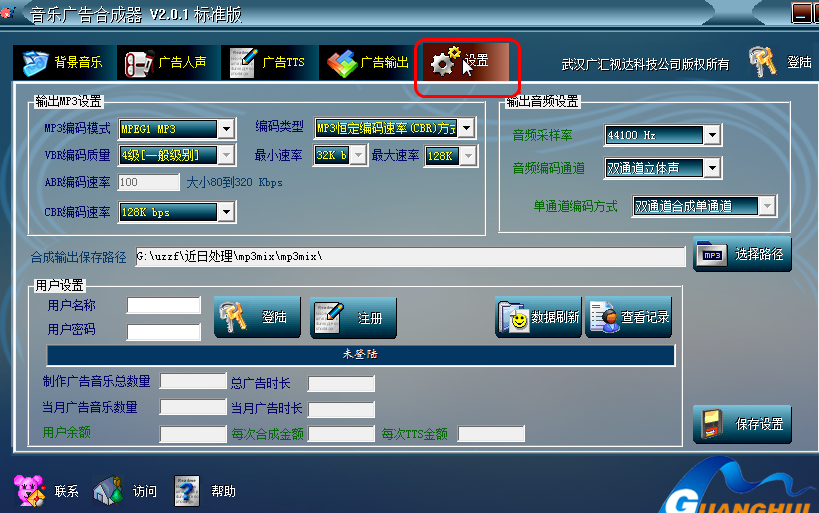
Task: Click the 当月广告音乐数量 field
Action: coord(193,407)
